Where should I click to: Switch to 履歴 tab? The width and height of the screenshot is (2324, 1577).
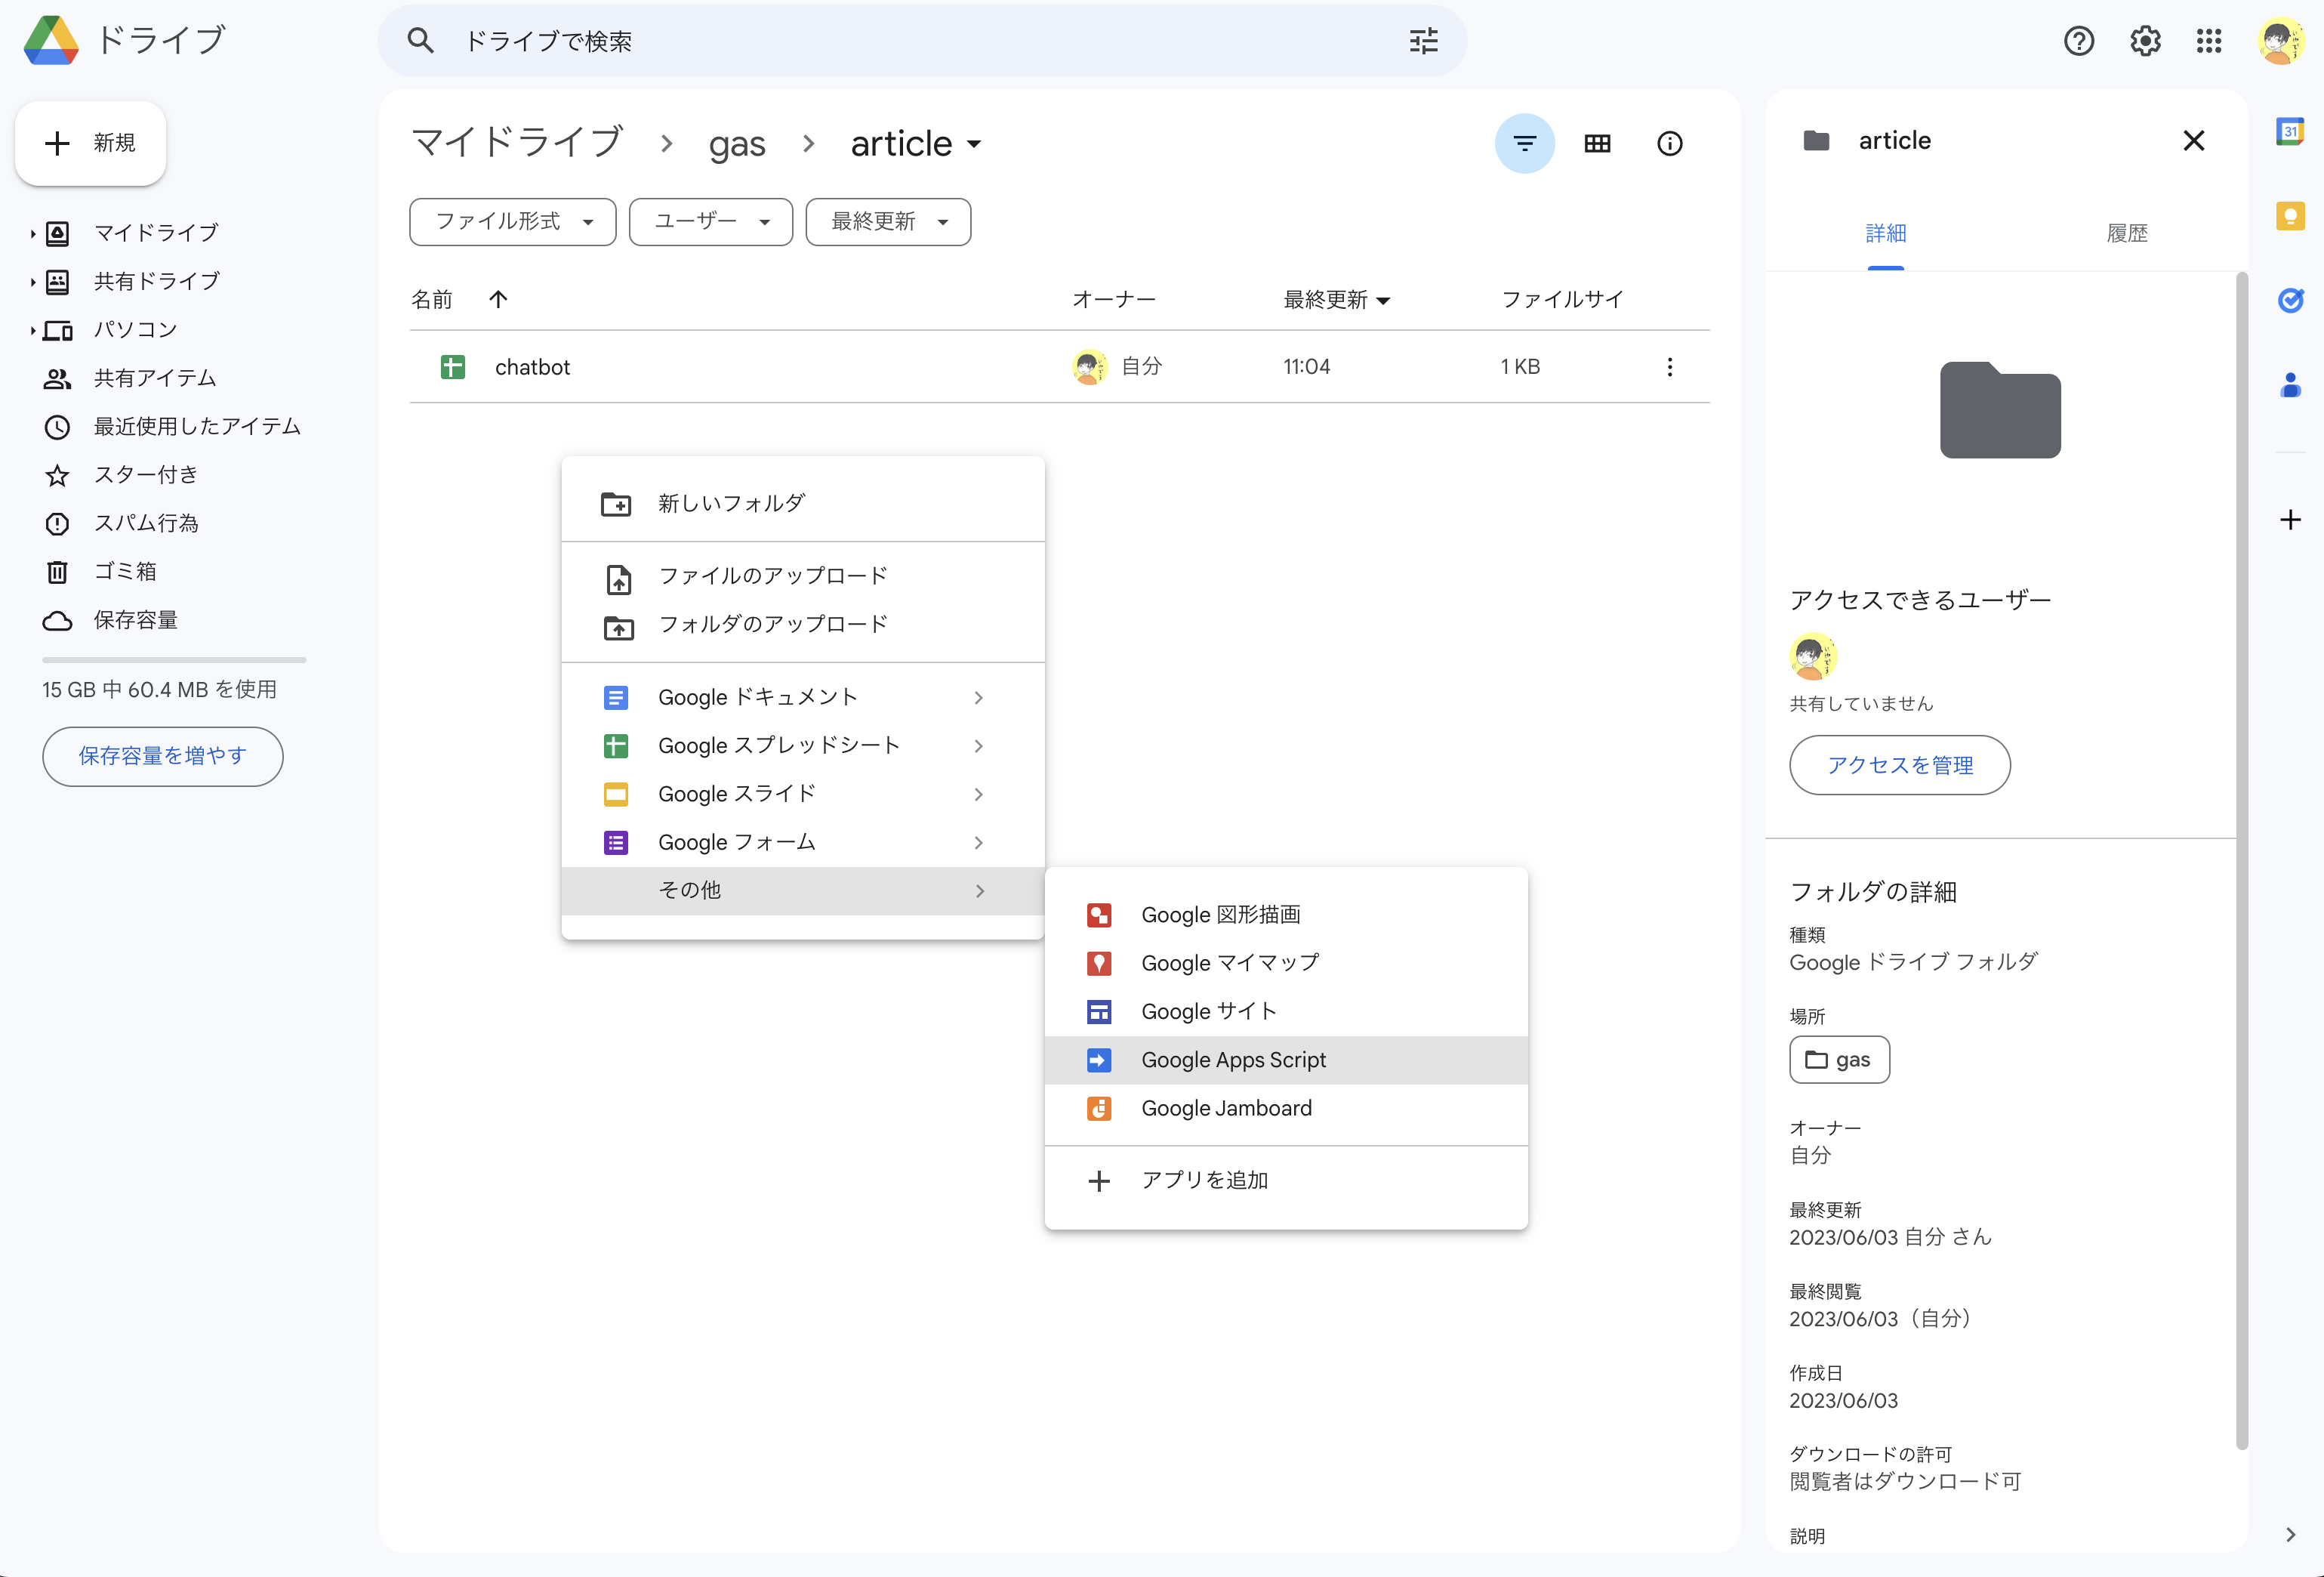click(2127, 233)
